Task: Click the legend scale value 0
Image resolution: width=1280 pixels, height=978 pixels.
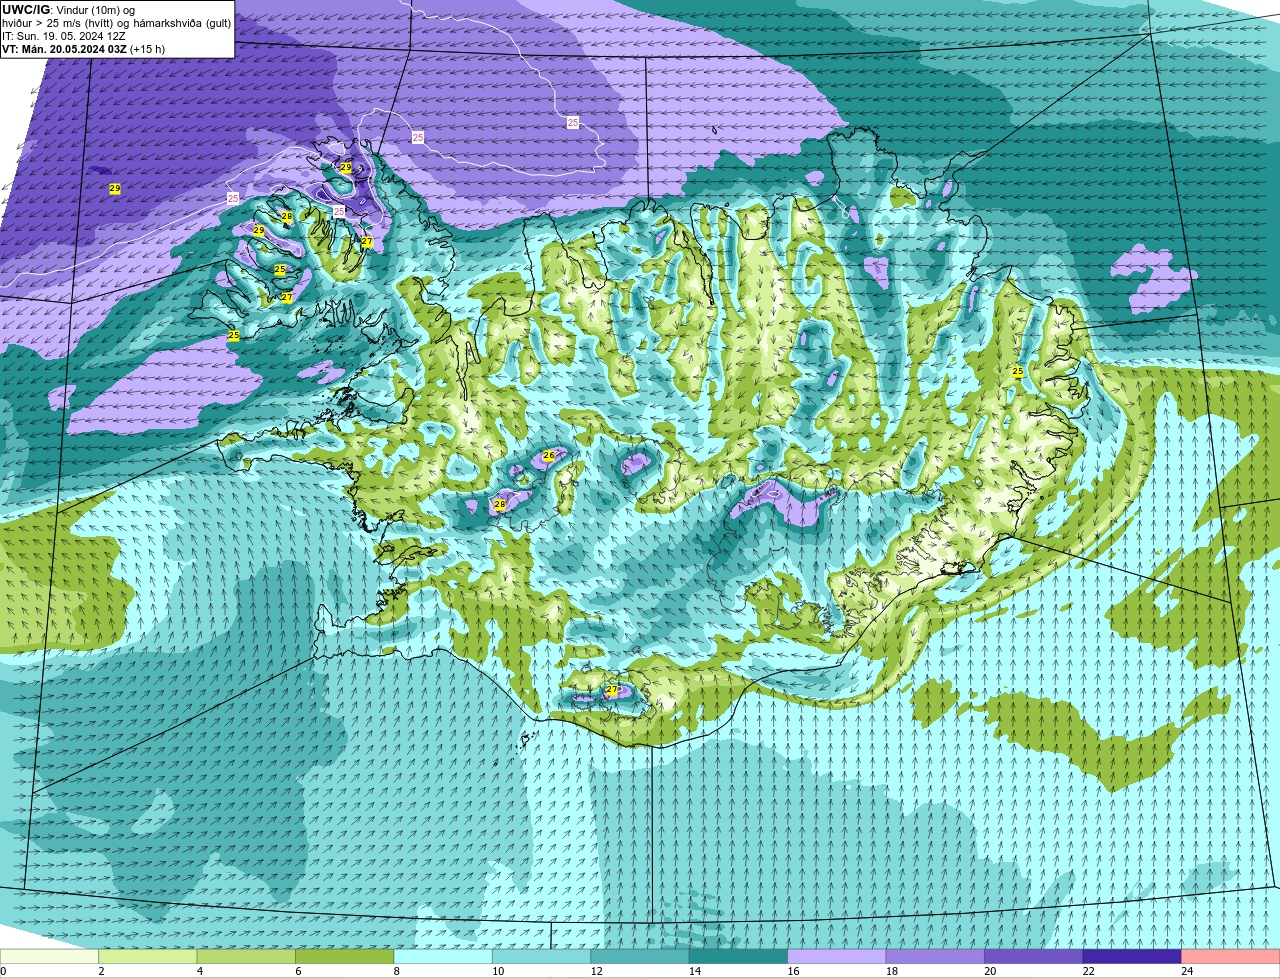Action: pos(4,971)
